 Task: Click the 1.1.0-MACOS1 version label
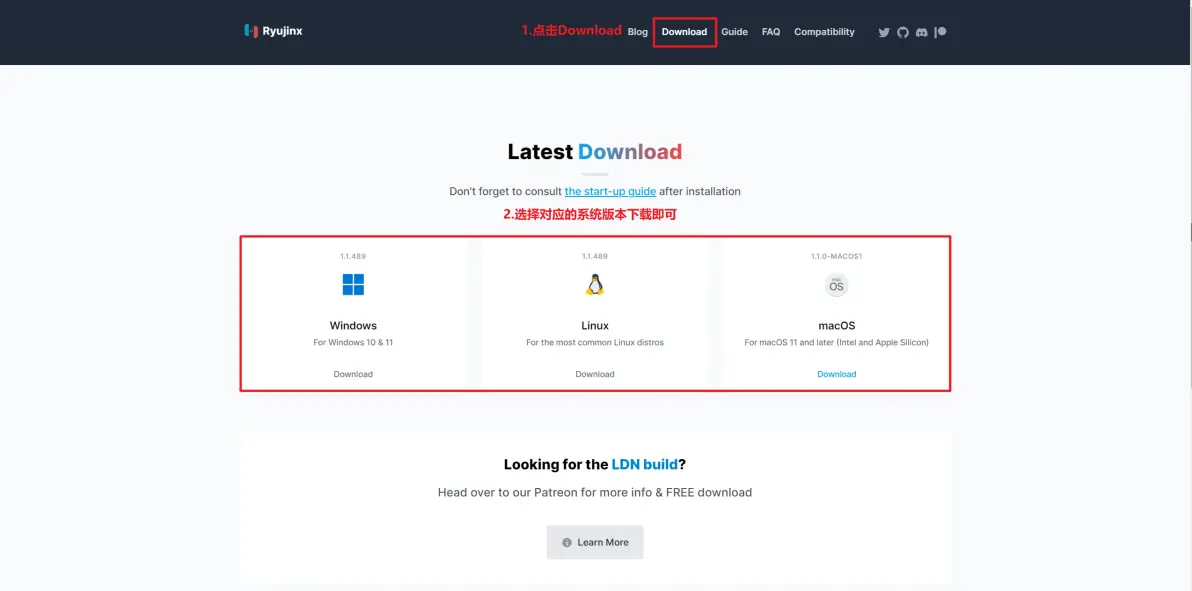836,256
